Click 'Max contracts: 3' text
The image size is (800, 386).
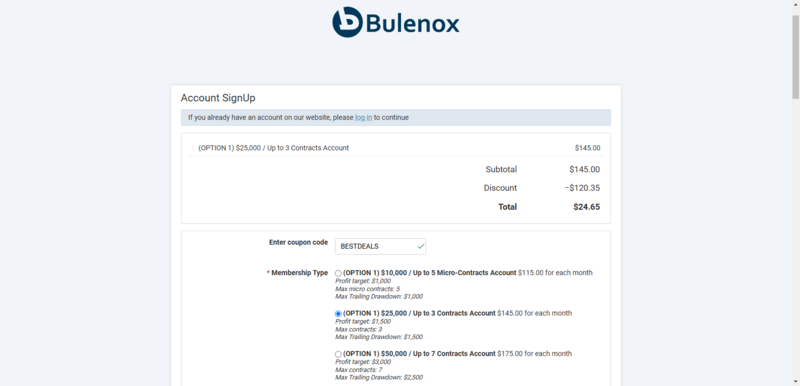pyautogui.click(x=359, y=329)
